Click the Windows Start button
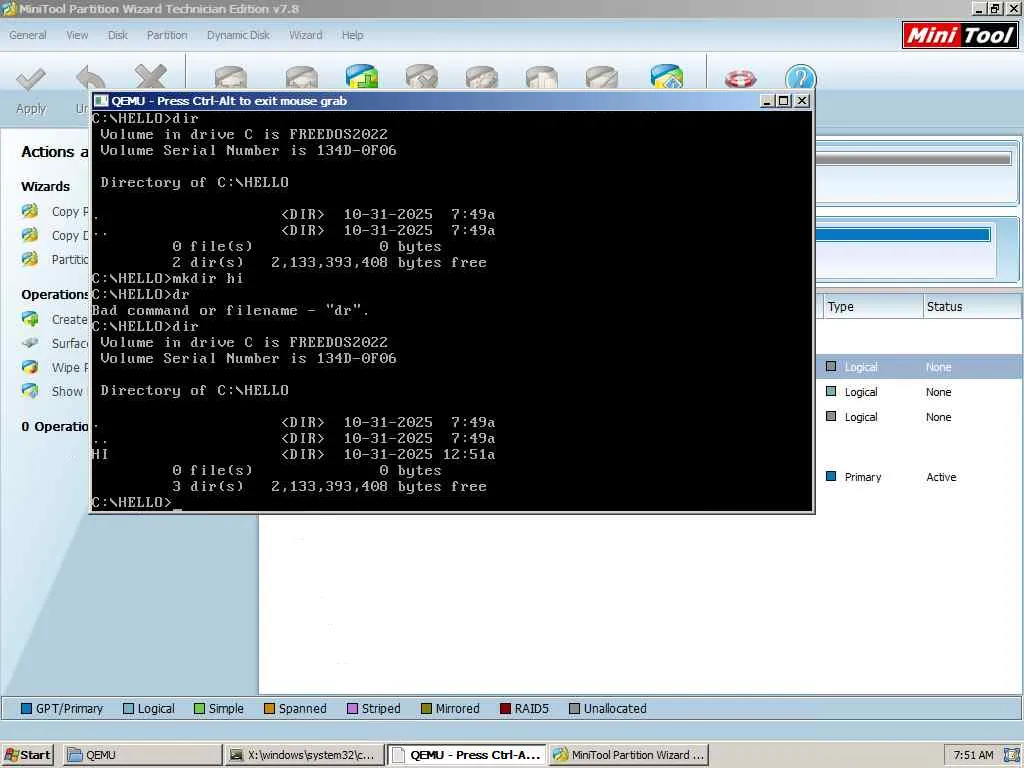 point(27,755)
